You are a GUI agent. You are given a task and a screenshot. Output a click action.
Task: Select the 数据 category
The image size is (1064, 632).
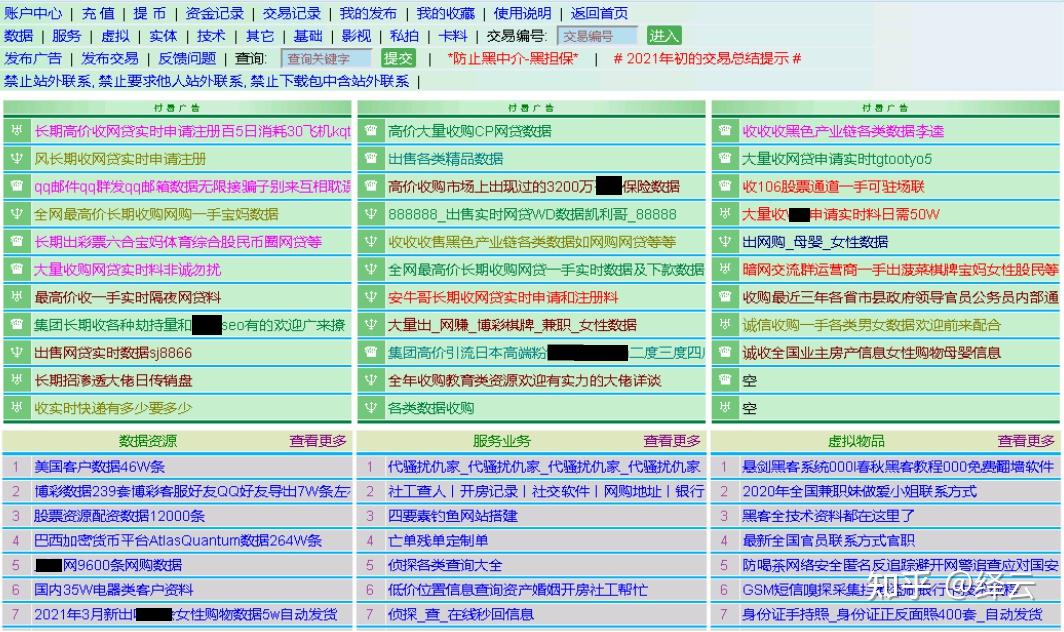pos(18,36)
